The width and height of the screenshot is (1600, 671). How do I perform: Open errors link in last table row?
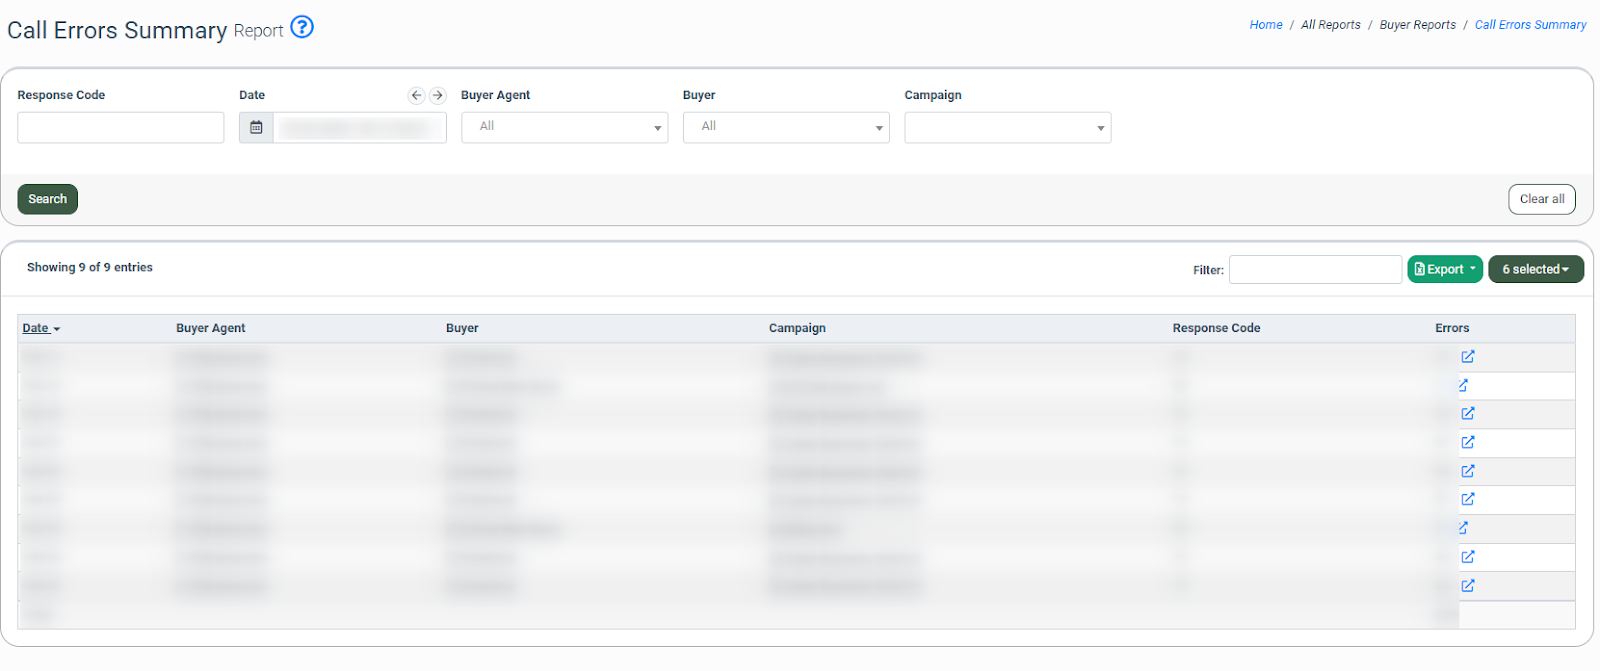point(1467,586)
